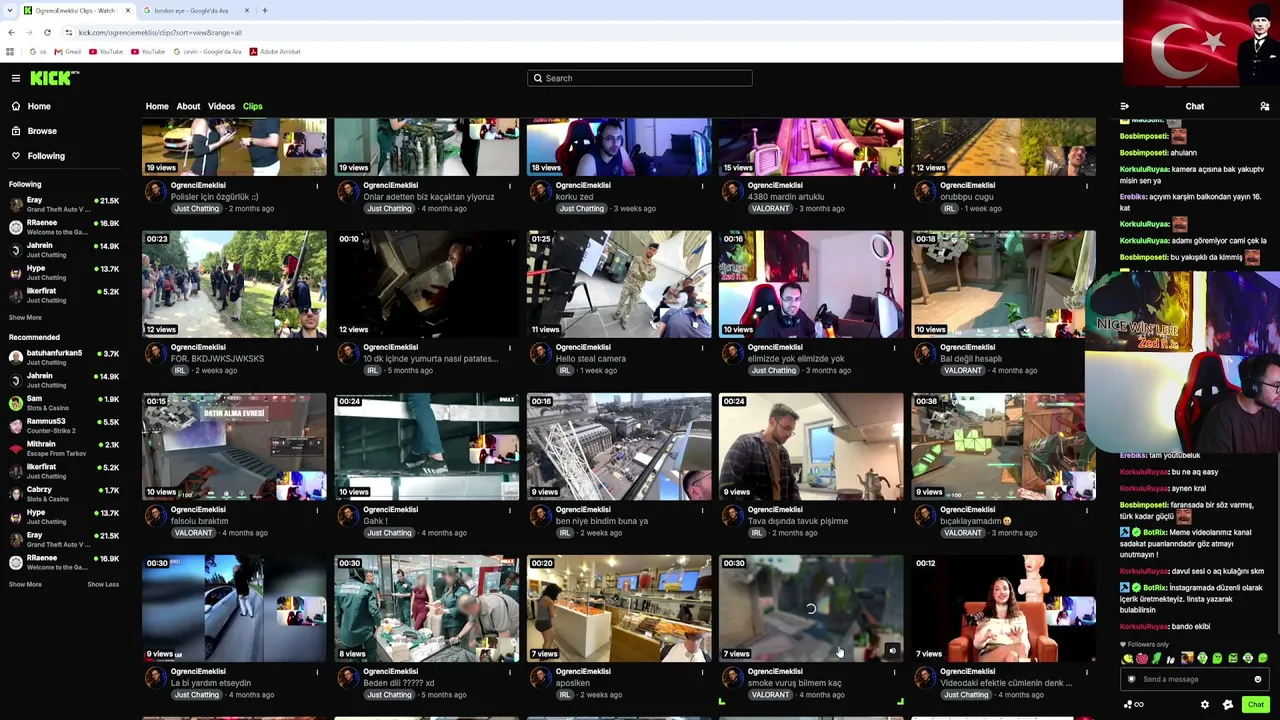Image resolution: width=1280 pixels, height=720 pixels.
Task: Open batuhanfurkan5 recommended channel
Action: [64, 357]
